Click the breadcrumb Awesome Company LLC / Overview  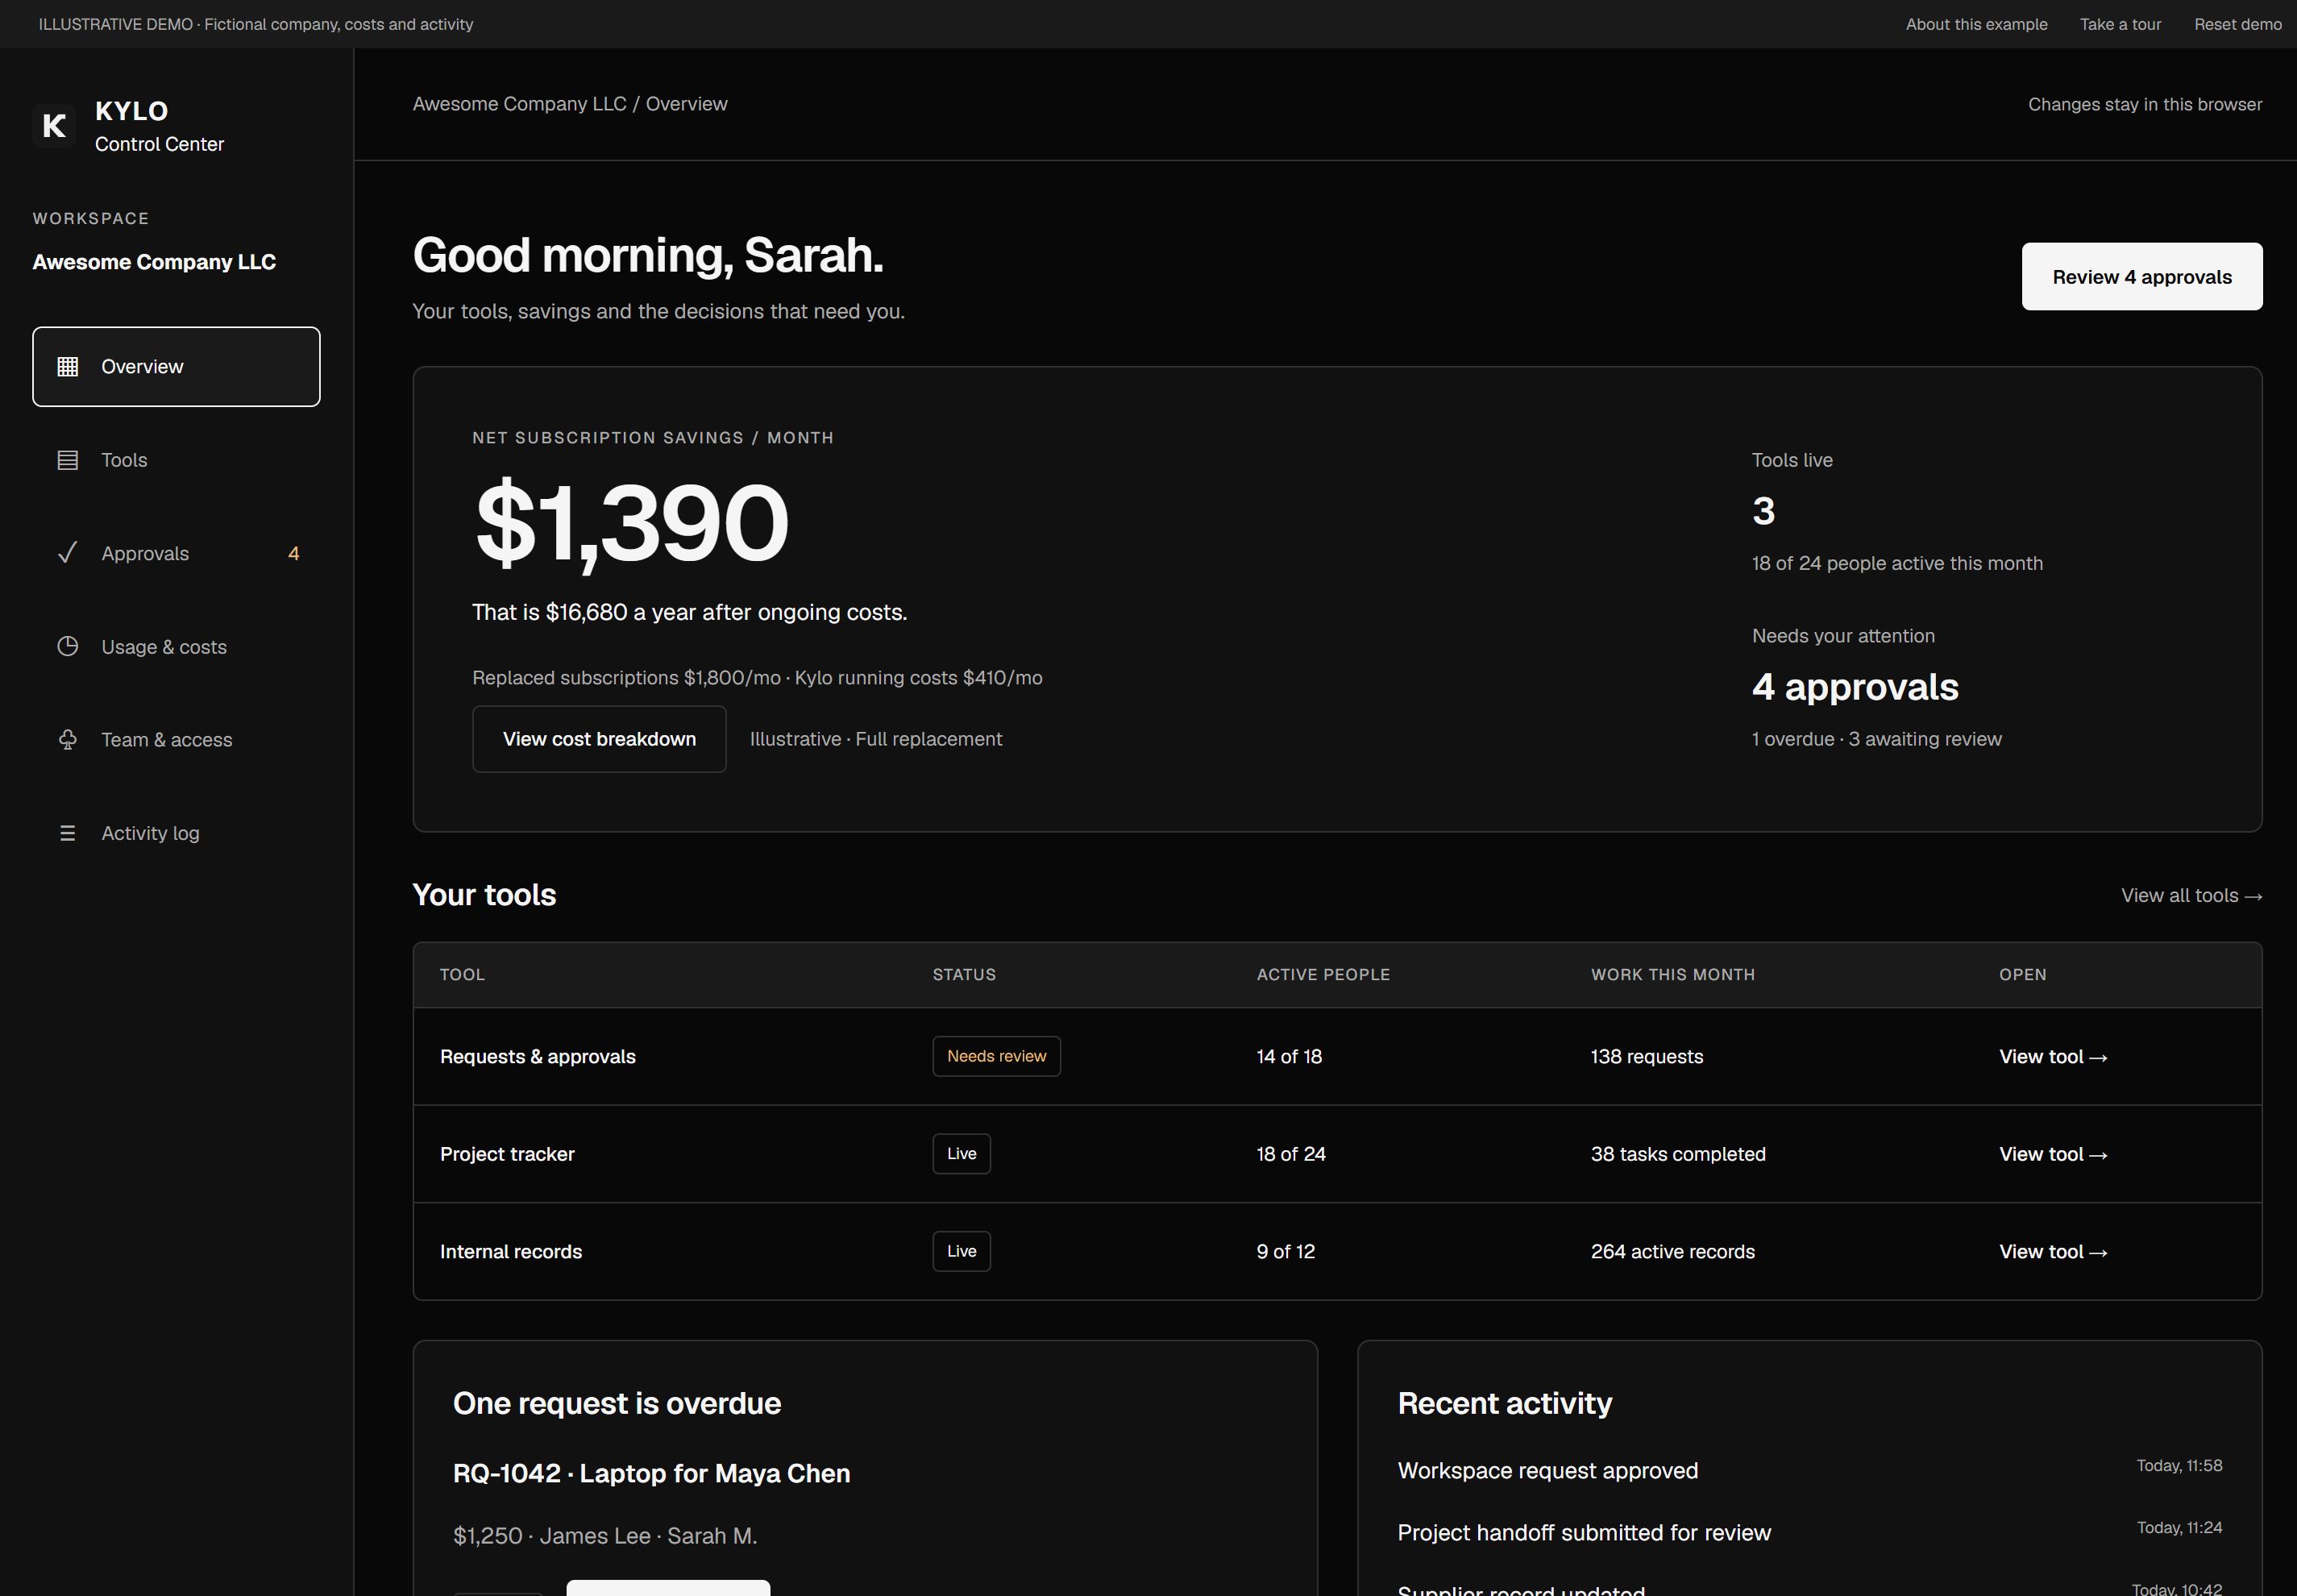(x=570, y=104)
